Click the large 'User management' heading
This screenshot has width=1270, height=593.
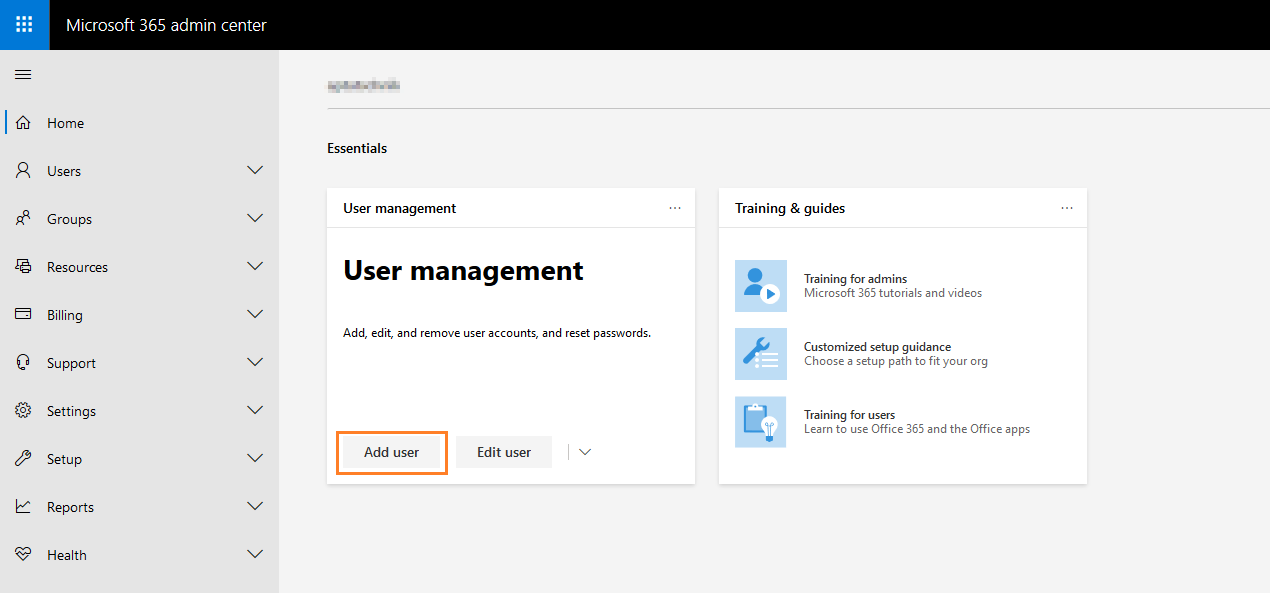point(463,270)
